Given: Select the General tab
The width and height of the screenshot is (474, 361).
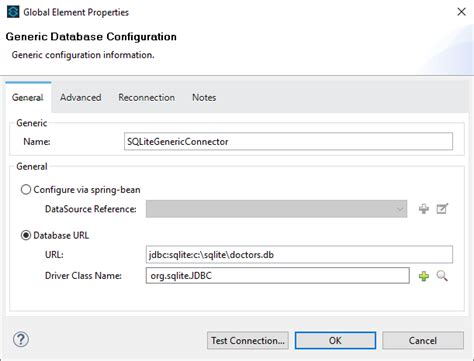Looking at the screenshot, I should pos(28,98).
